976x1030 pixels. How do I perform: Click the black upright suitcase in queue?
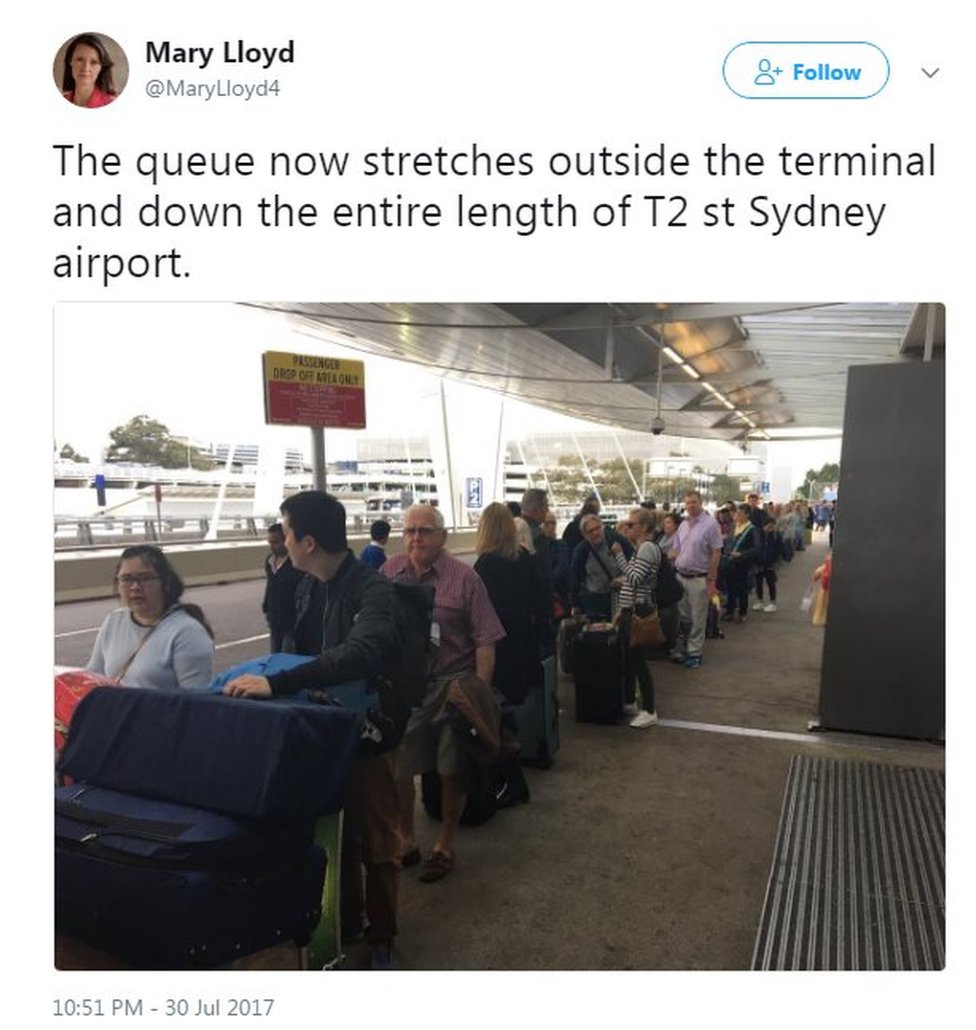598,672
